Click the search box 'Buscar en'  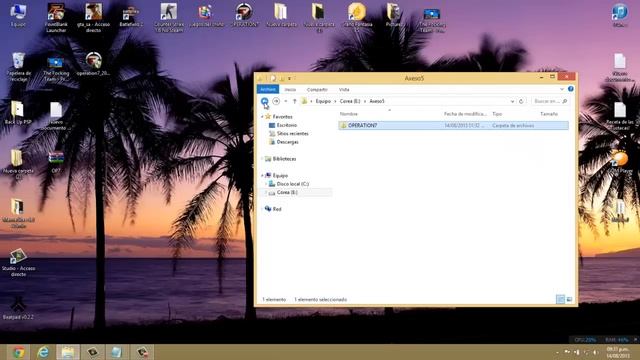pos(550,101)
